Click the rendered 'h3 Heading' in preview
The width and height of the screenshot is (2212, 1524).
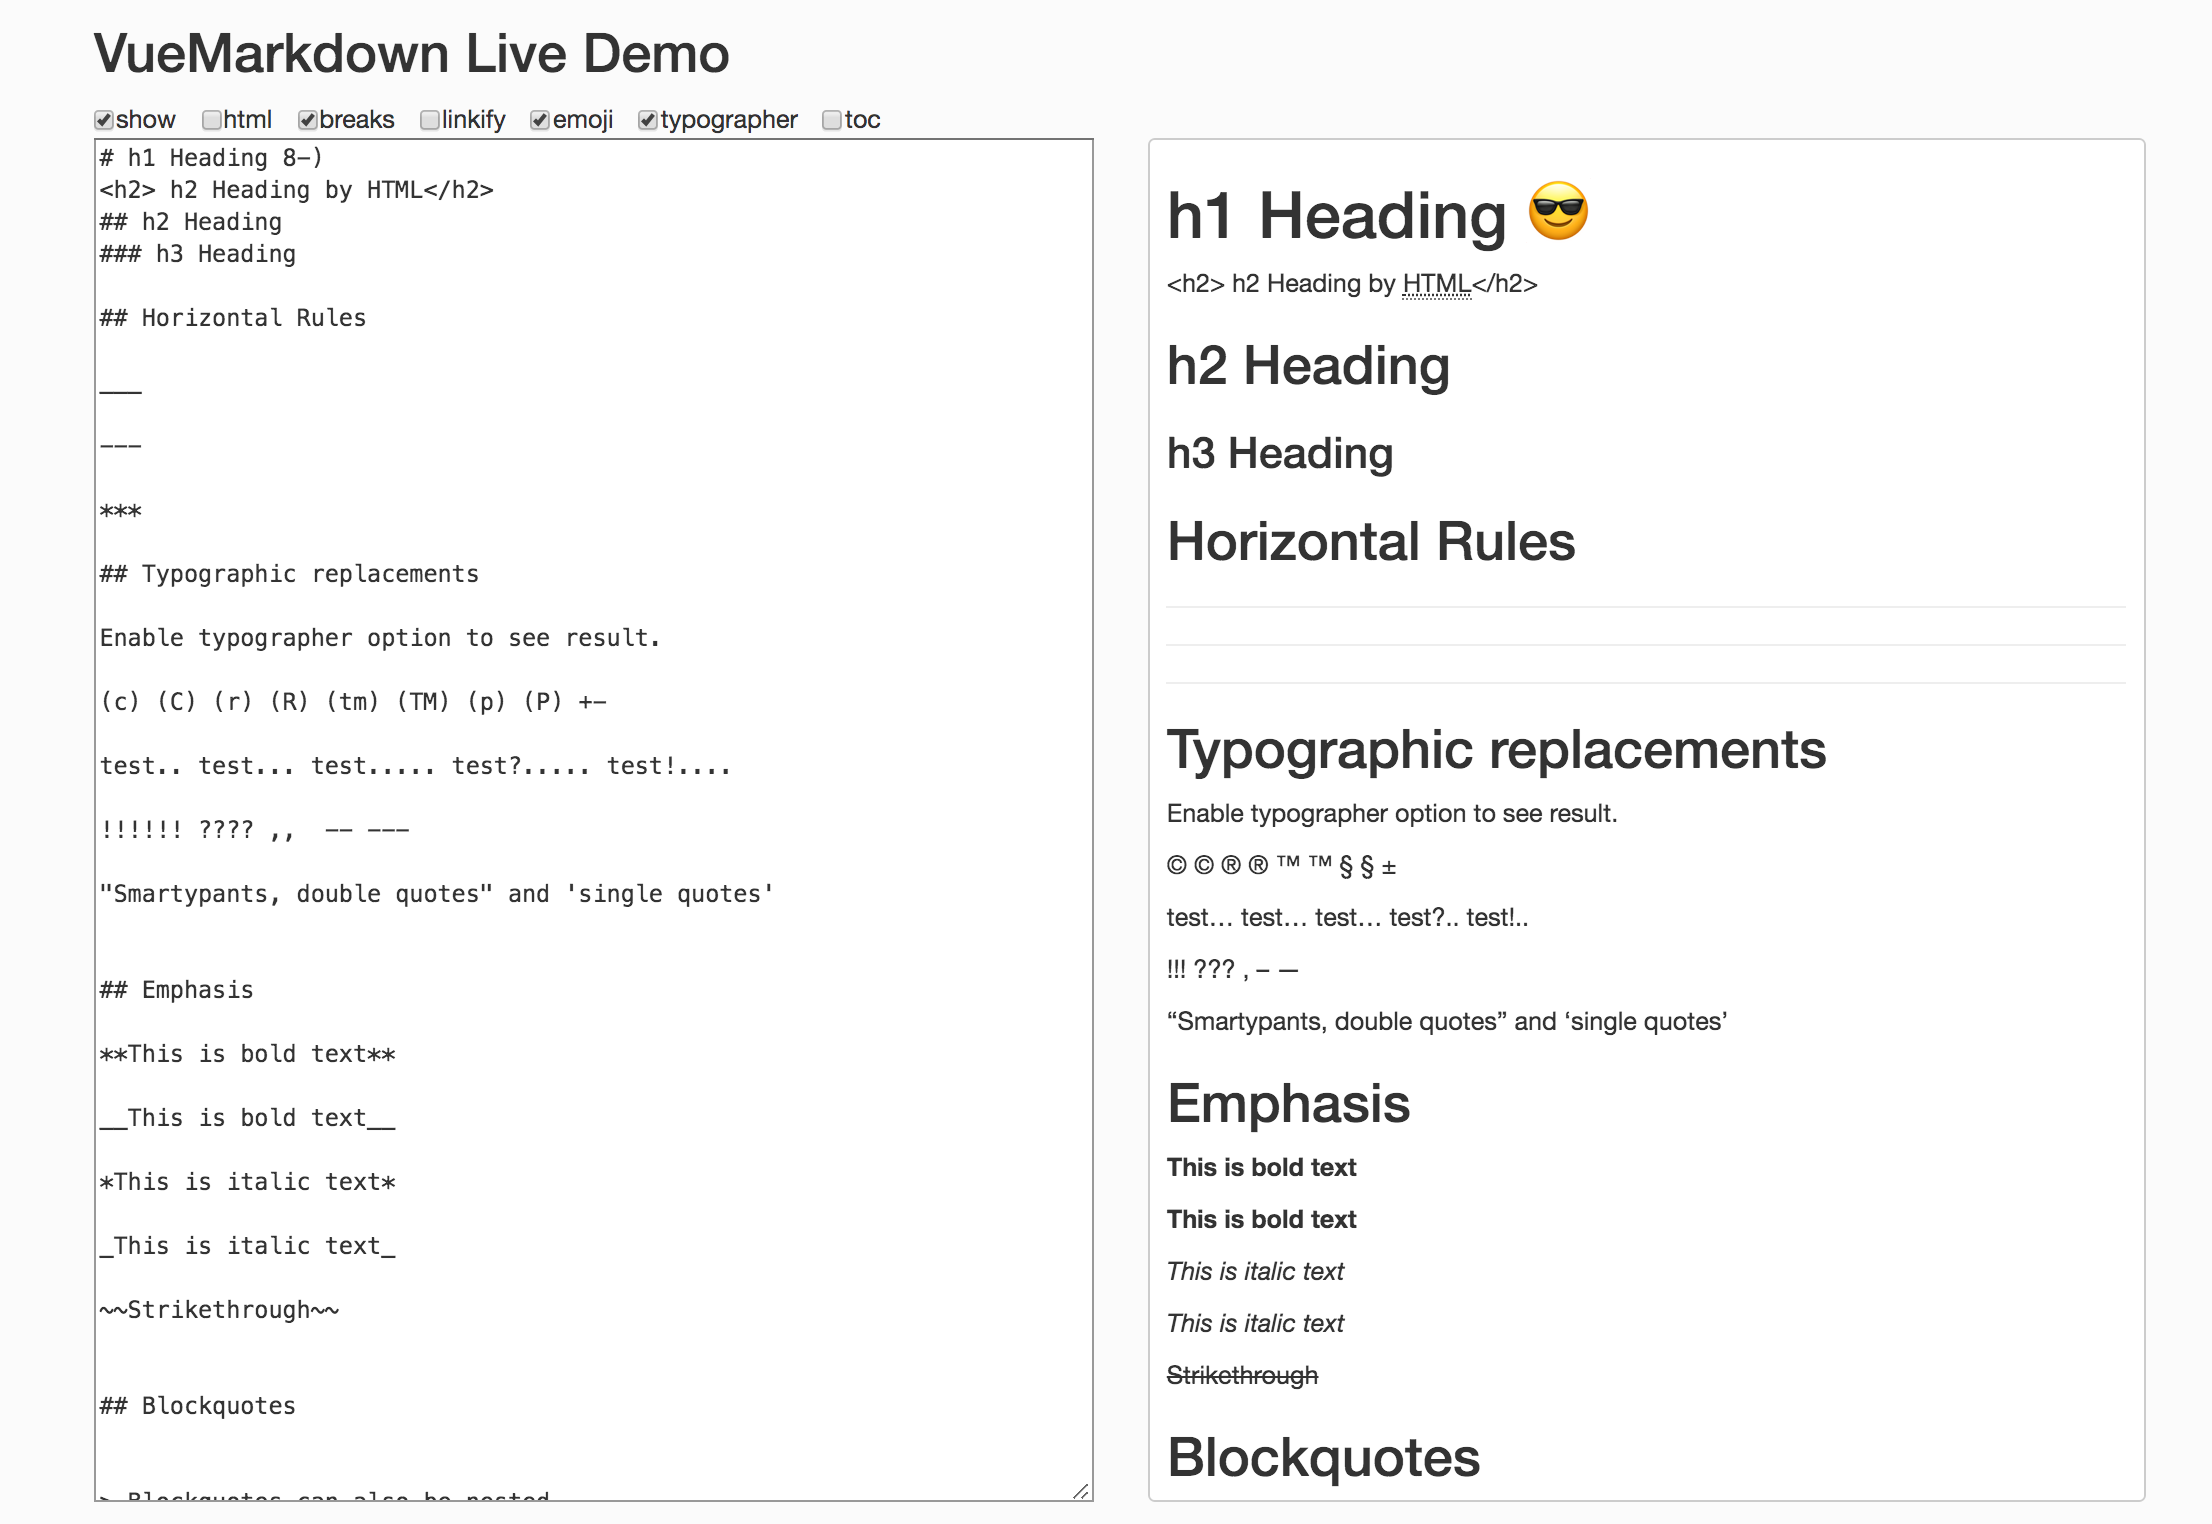pos(1280,454)
